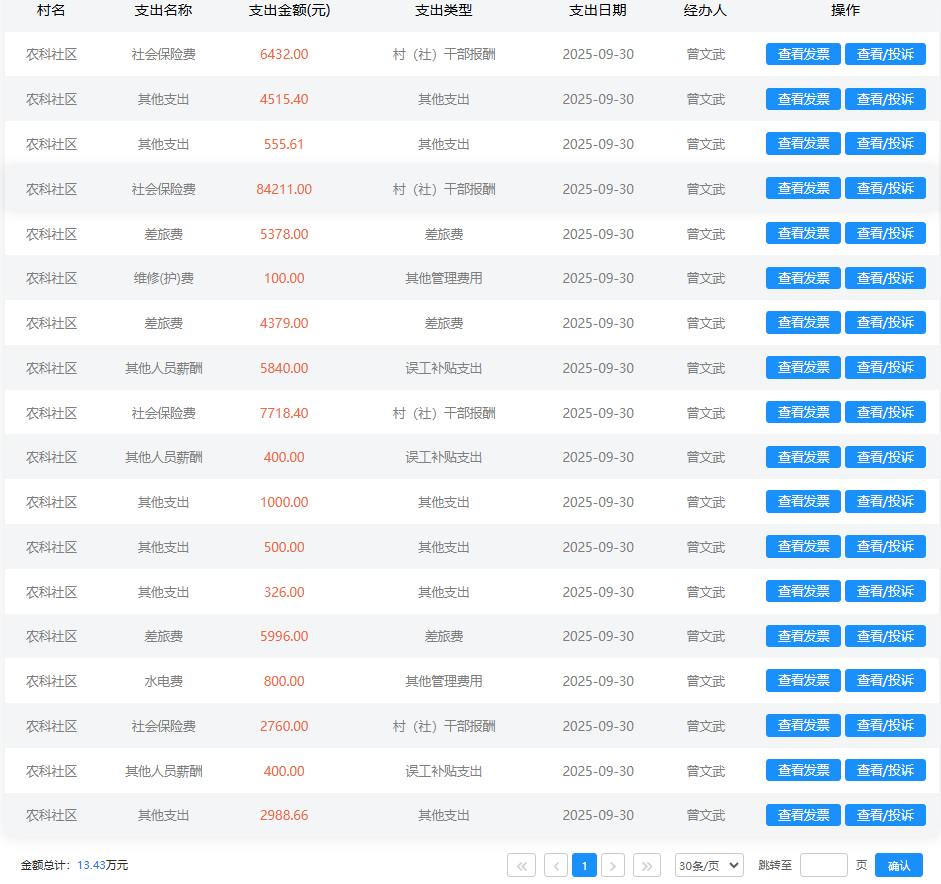Go to first page using double-left arrow

click(521, 865)
